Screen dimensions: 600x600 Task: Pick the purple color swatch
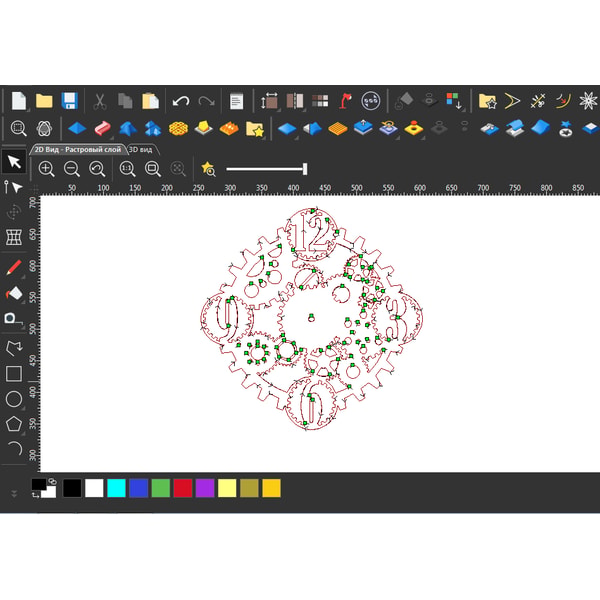205,488
